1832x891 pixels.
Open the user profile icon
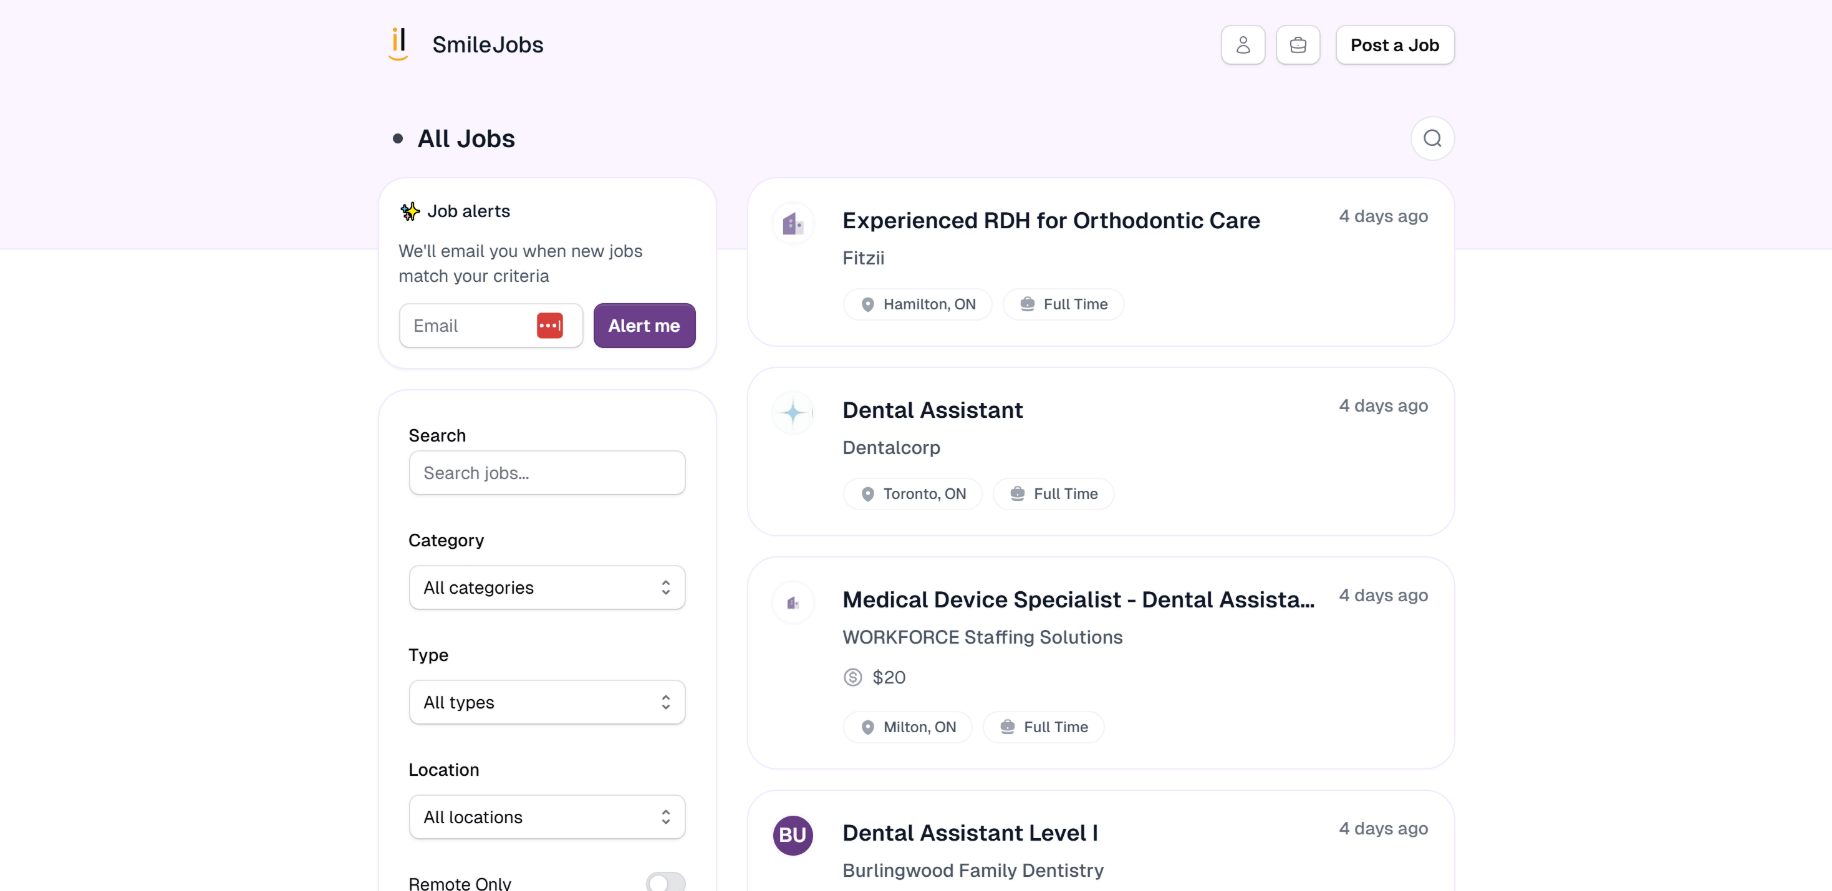click(1243, 45)
